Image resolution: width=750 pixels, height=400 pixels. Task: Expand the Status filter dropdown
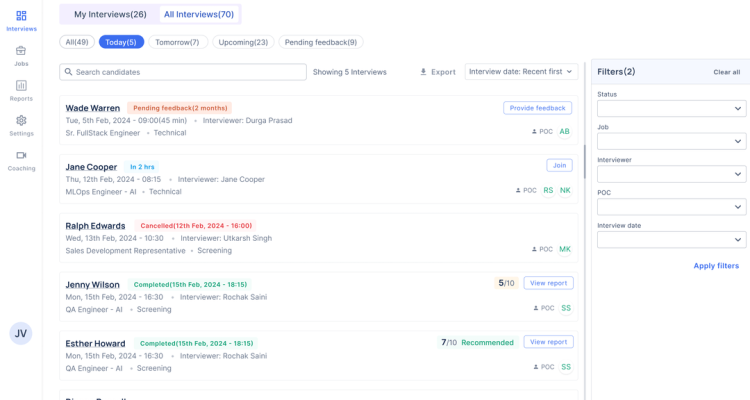tap(671, 108)
